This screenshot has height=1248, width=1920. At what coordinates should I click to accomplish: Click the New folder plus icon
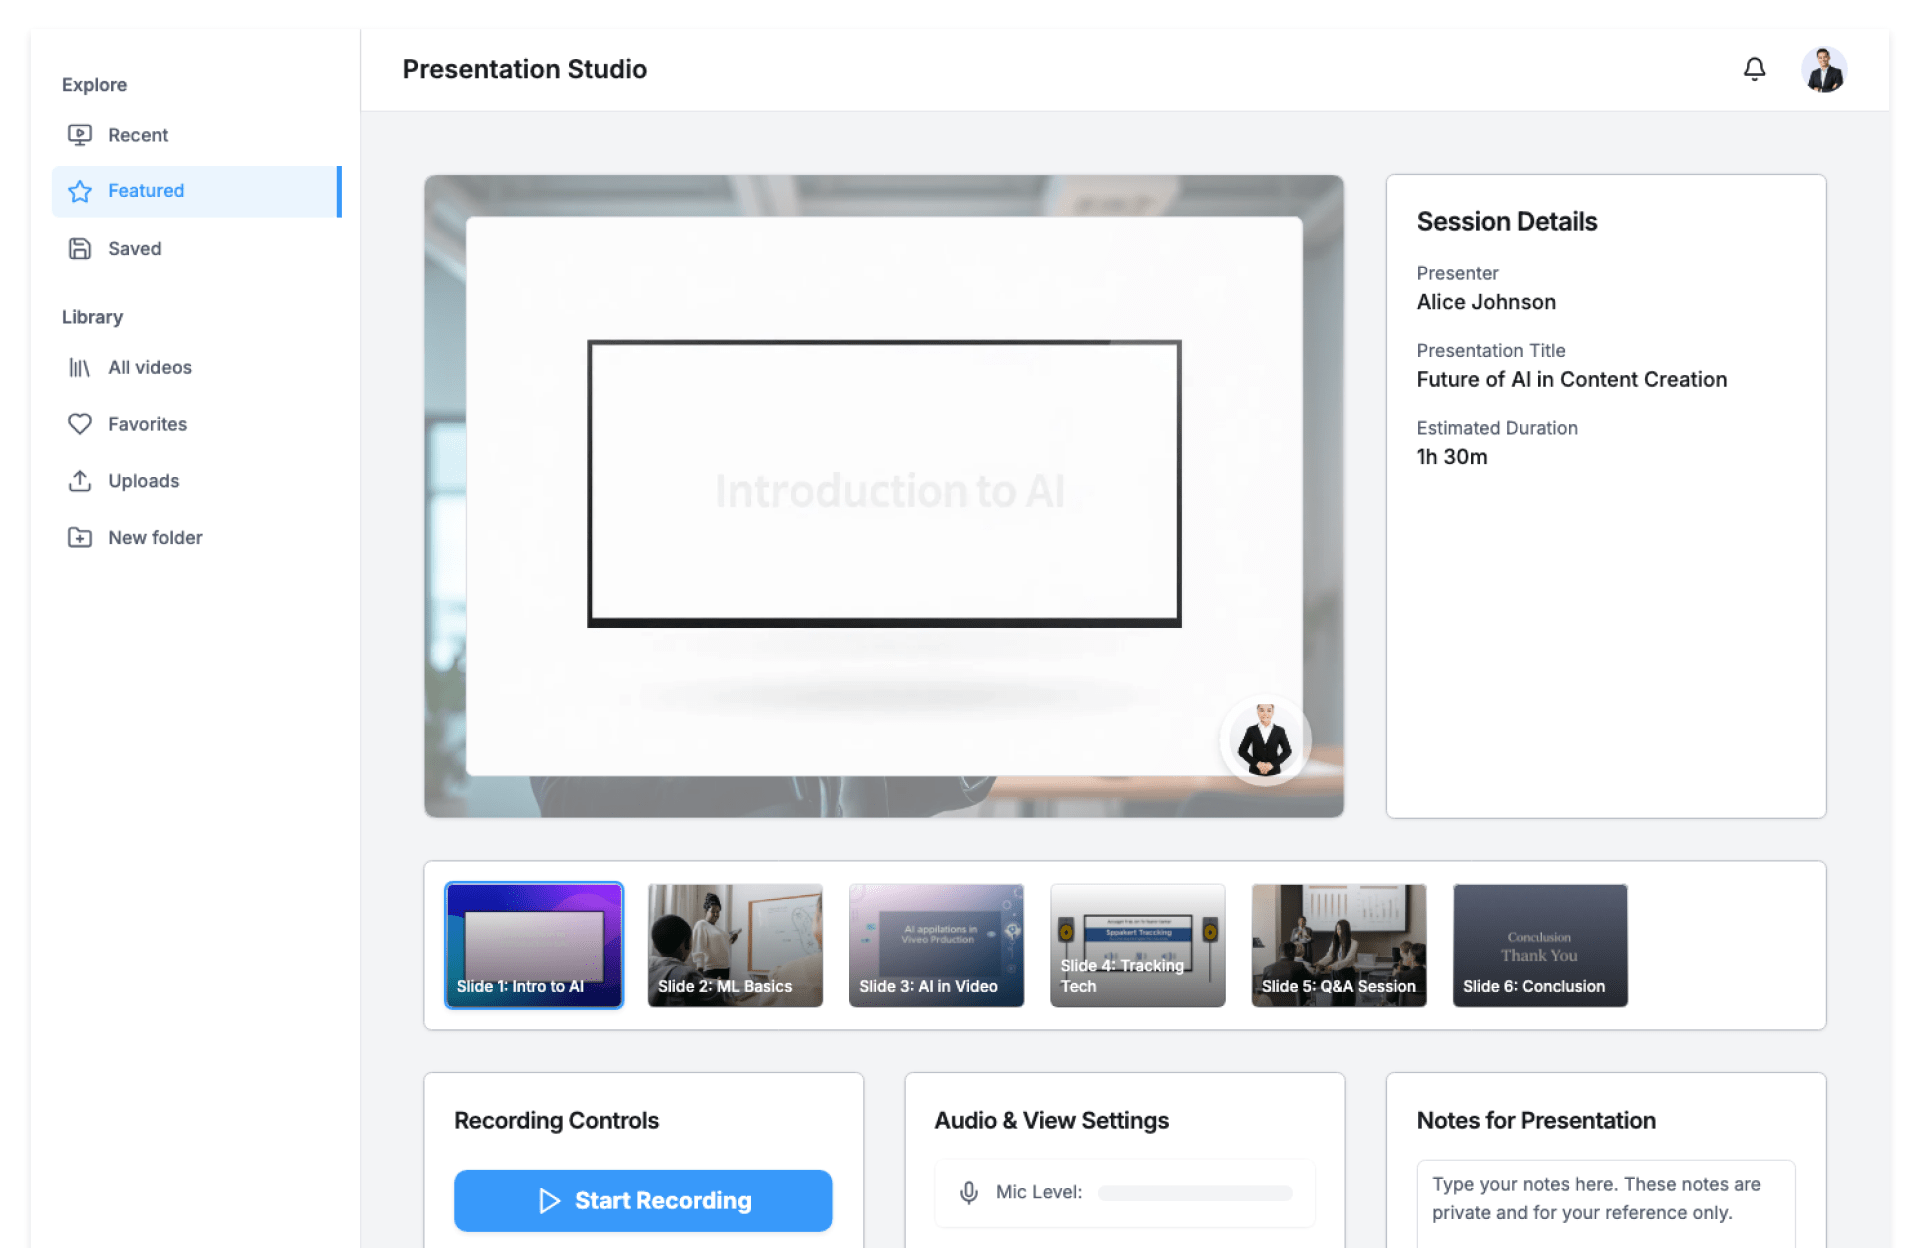80,538
